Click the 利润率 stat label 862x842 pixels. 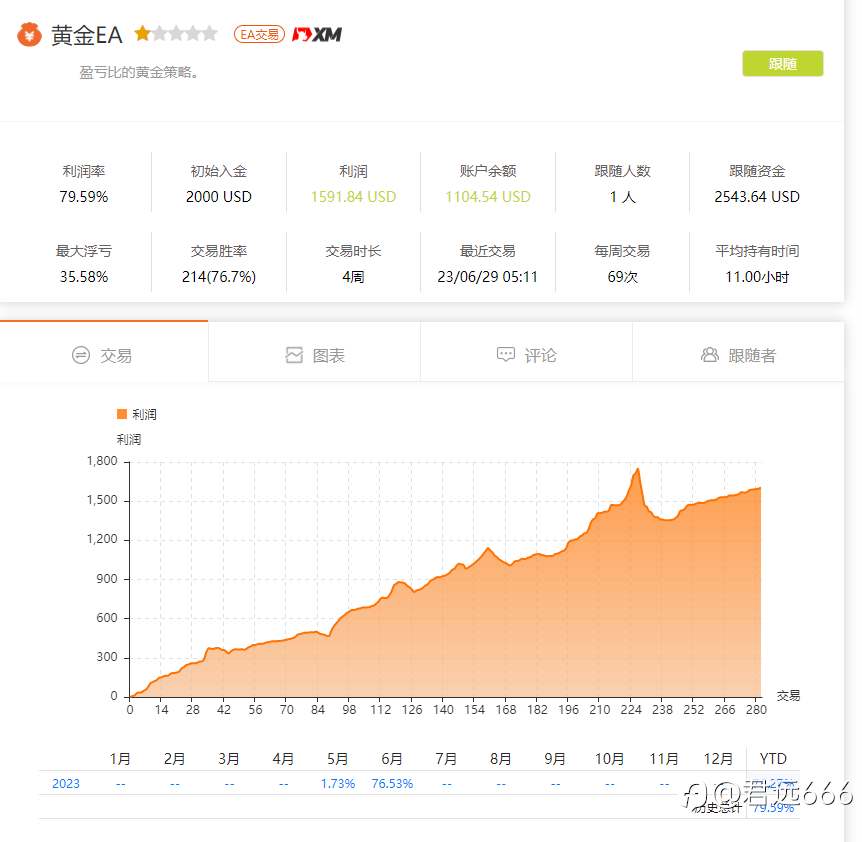tap(84, 171)
